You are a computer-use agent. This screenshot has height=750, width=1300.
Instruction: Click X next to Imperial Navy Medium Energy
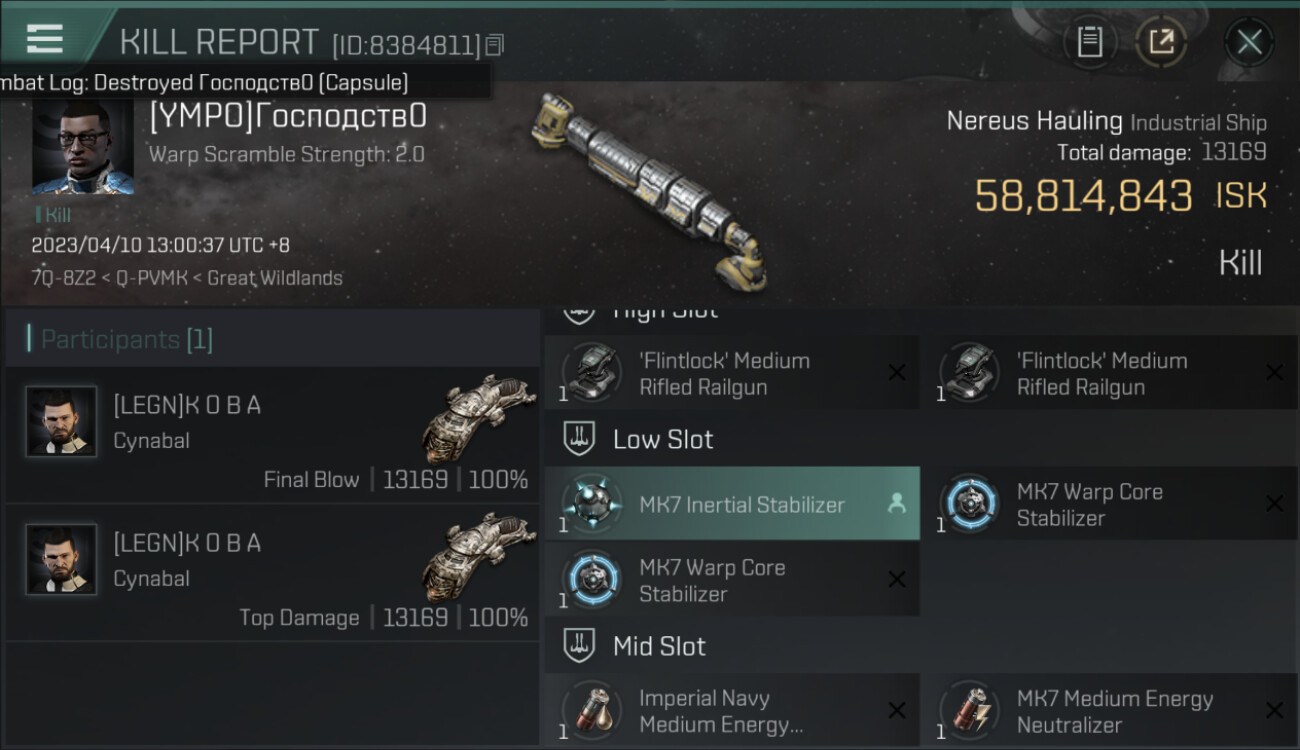(x=896, y=711)
